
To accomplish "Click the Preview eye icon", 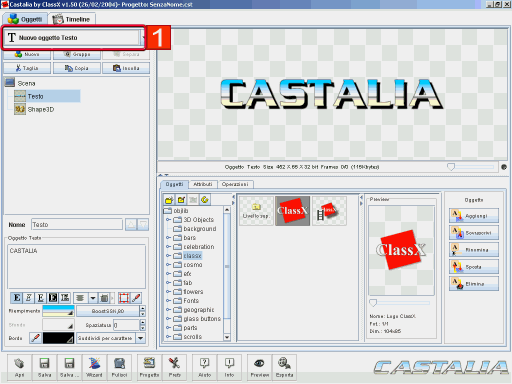I will pos(260,367).
